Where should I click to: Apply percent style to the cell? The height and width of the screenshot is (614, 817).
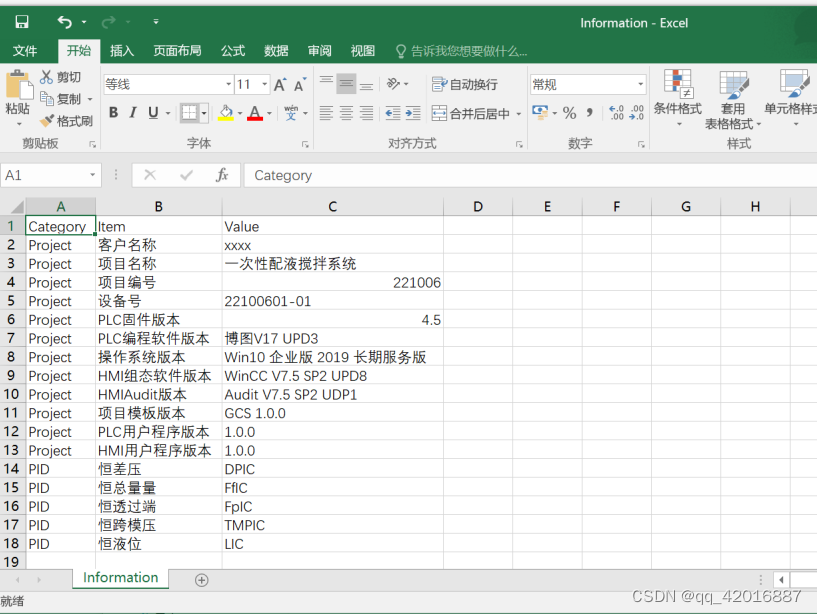(569, 114)
